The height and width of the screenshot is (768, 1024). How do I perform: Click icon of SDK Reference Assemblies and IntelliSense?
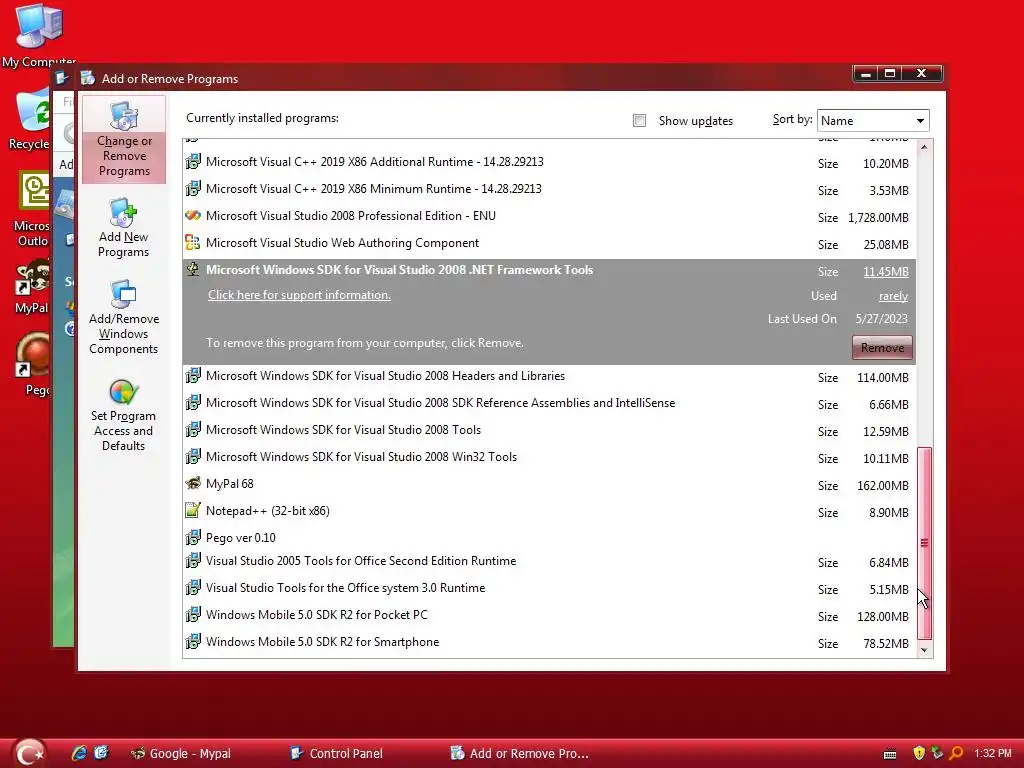point(193,402)
